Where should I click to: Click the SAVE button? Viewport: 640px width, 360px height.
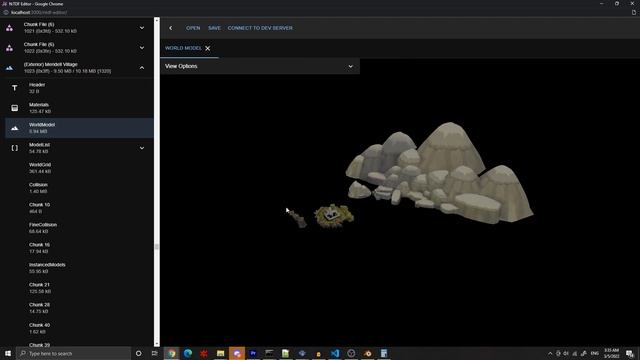[x=214, y=28]
